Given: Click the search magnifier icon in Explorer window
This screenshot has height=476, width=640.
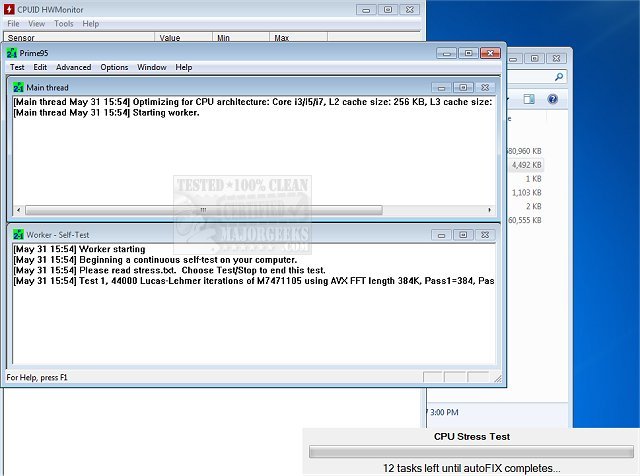Looking at the screenshot, I should click(x=559, y=77).
